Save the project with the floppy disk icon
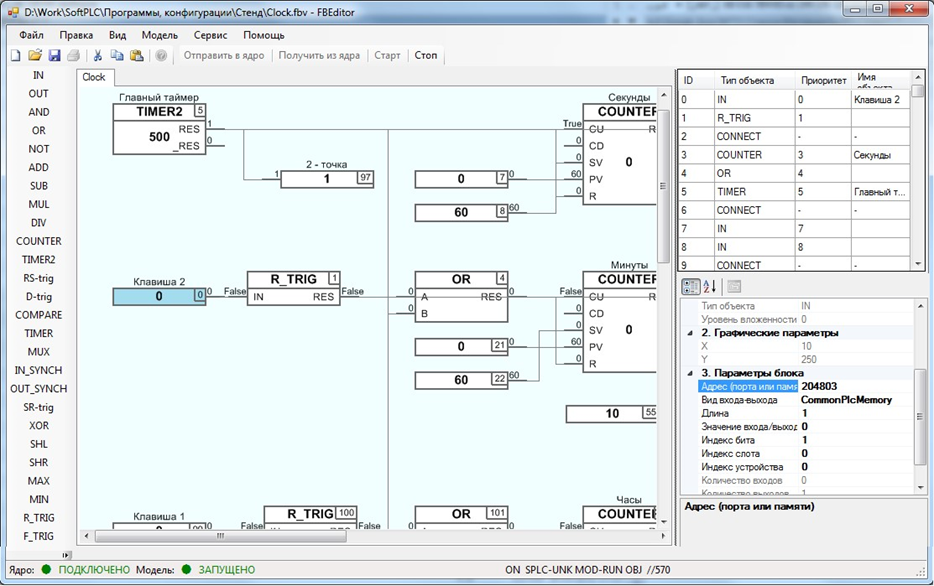 coord(55,55)
